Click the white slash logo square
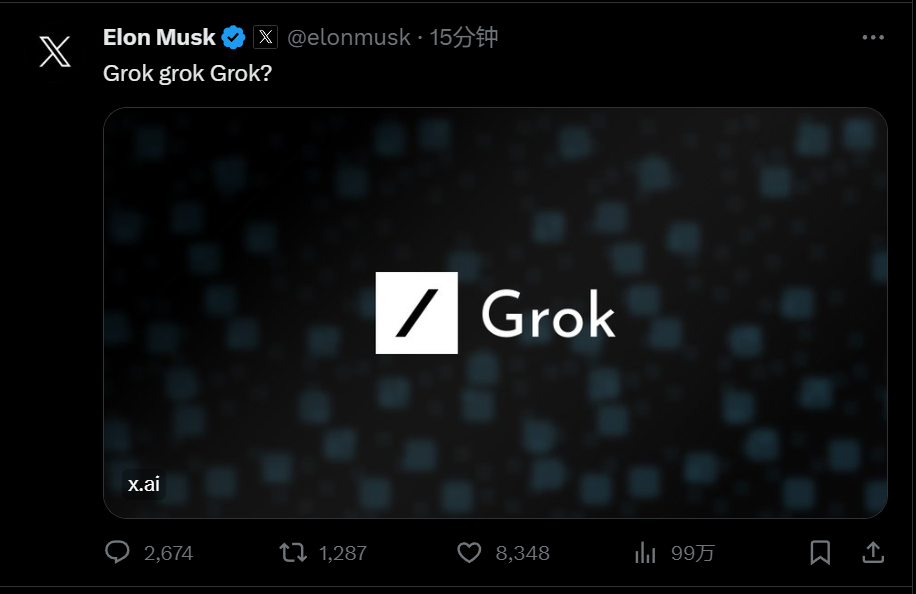916x594 pixels. [x=417, y=312]
